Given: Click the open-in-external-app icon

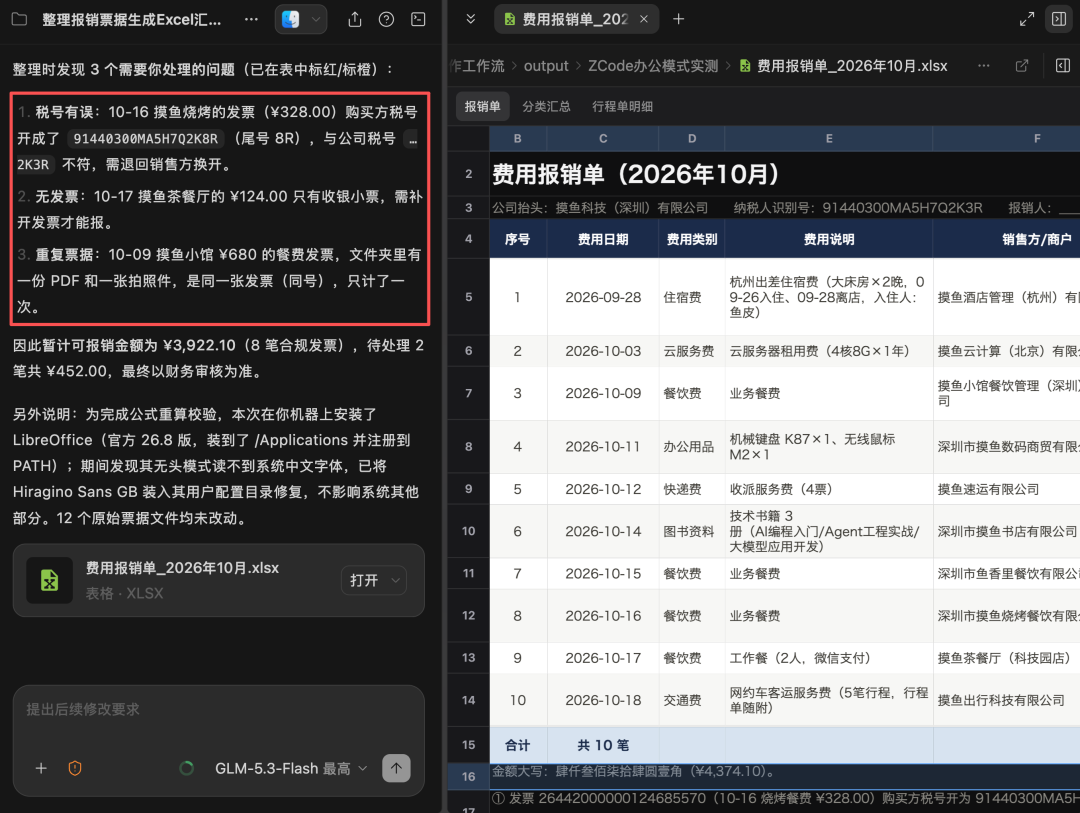Looking at the screenshot, I should point(1022,66).
